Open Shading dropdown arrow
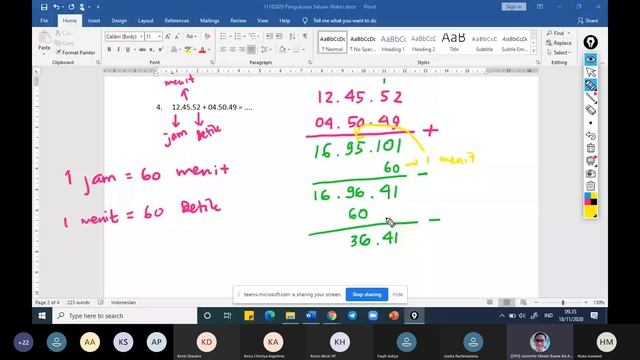Image resolution: width=640 pixels, height=360 pixels. (x=288, y=50)
